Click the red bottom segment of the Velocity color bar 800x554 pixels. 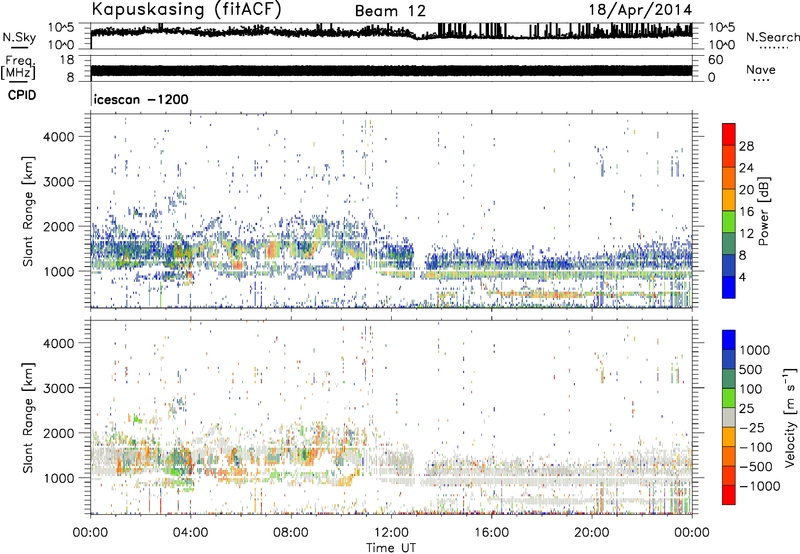coord(729,495)
